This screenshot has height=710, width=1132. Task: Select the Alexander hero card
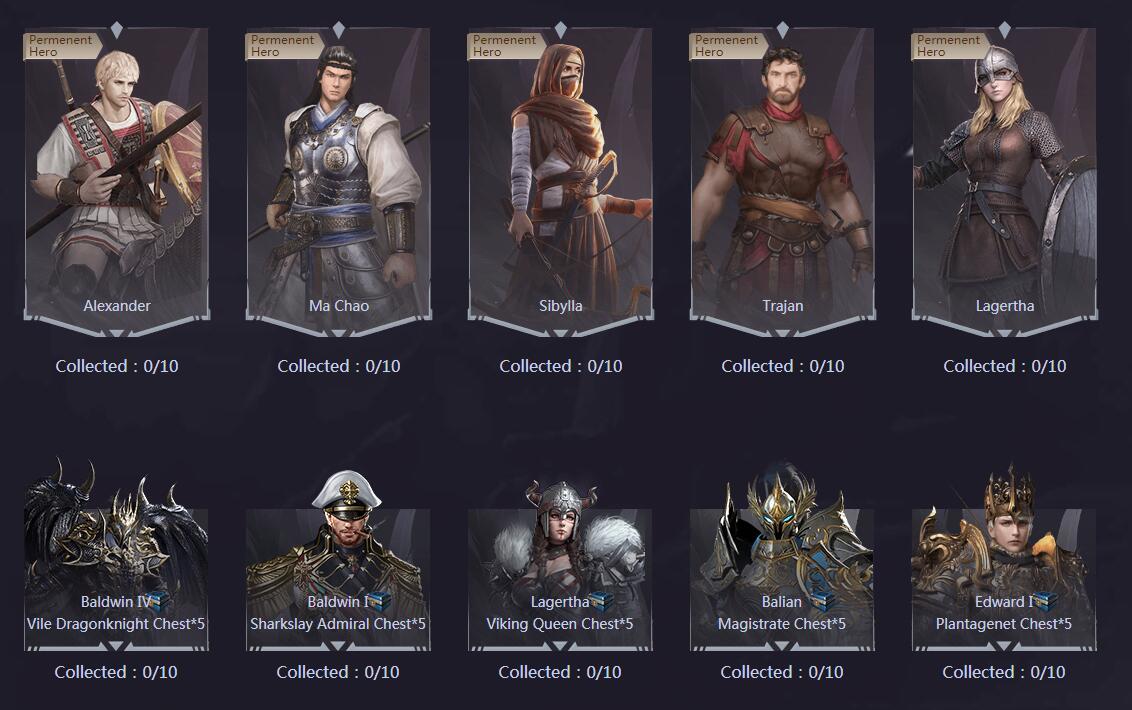[x=116, y=181]
